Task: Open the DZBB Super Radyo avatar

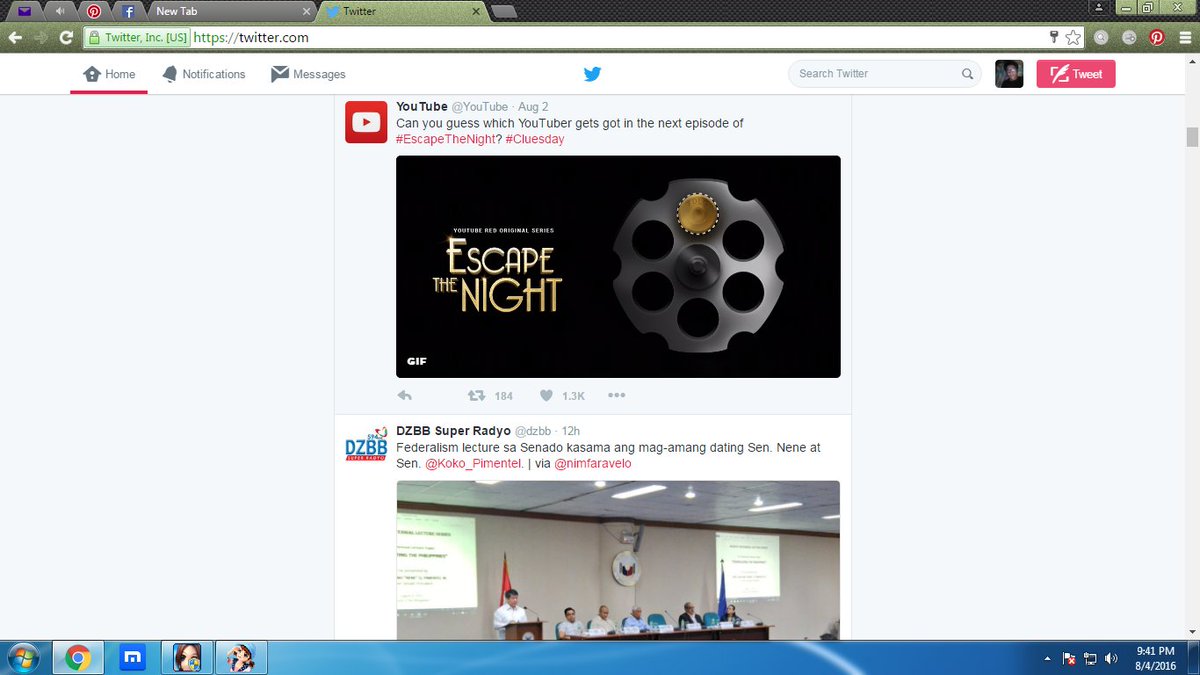Action: pos(366,447)
